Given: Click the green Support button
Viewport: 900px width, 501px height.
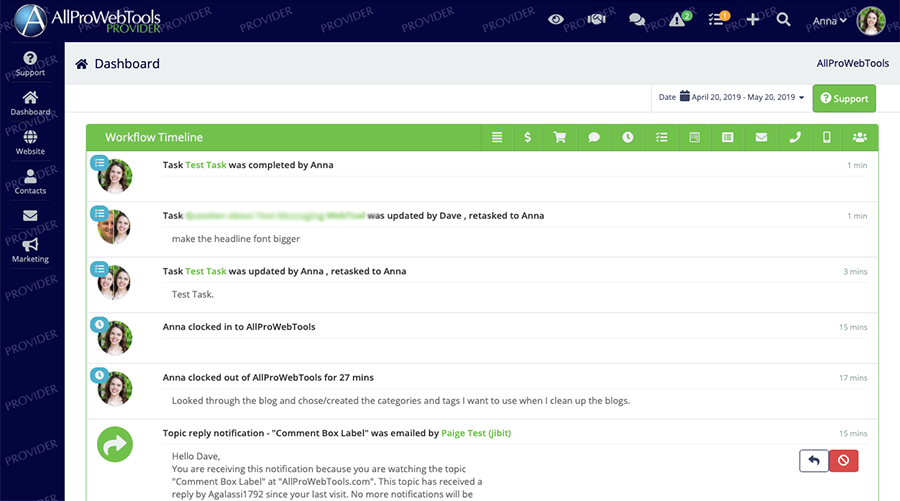Looking at the screenshot, I should click(x=844, y=98).
